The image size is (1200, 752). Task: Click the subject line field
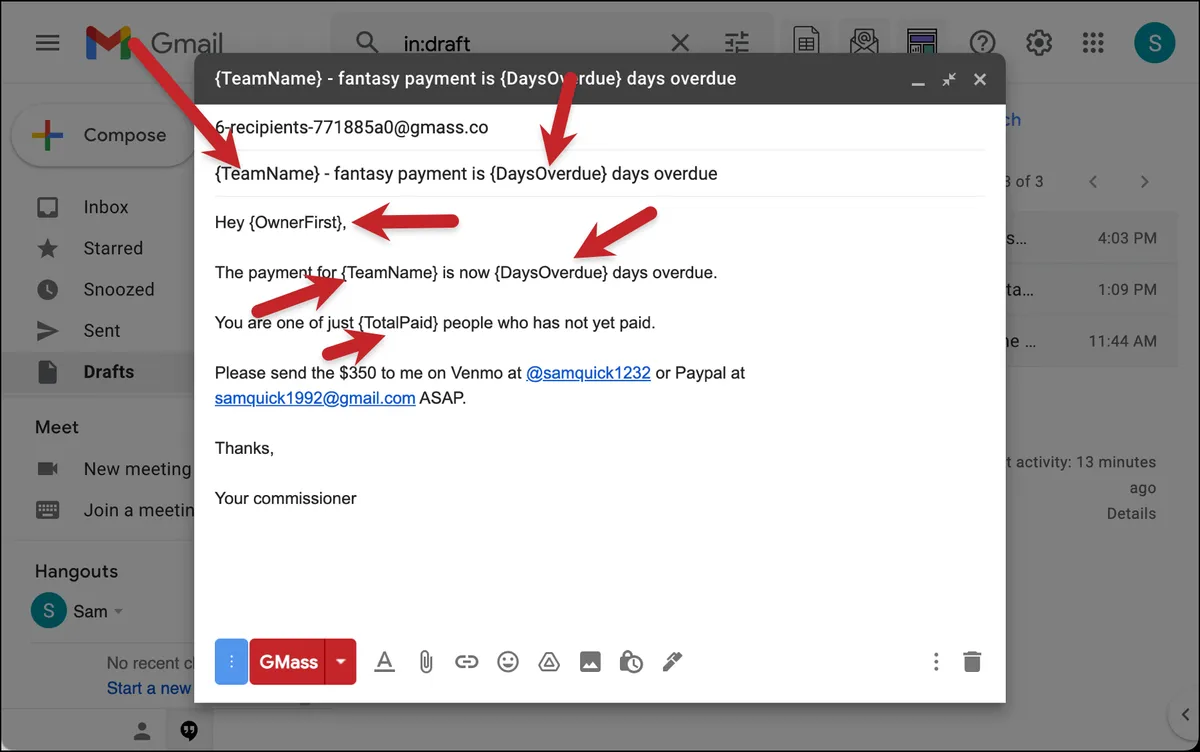pos(600,174)
